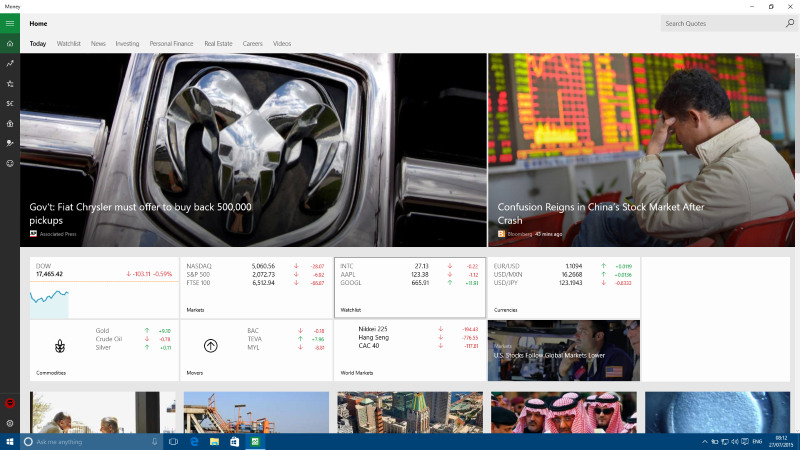800x450 pixels.
Task: Click the Associated Press source logo
Action: pos(33,234)
